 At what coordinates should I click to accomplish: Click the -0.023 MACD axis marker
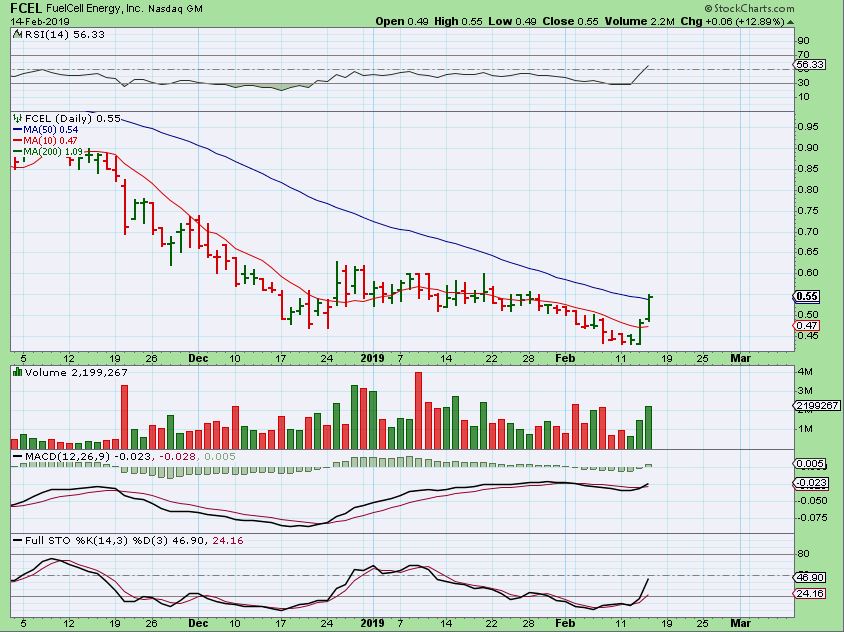(x=811, y=483)
